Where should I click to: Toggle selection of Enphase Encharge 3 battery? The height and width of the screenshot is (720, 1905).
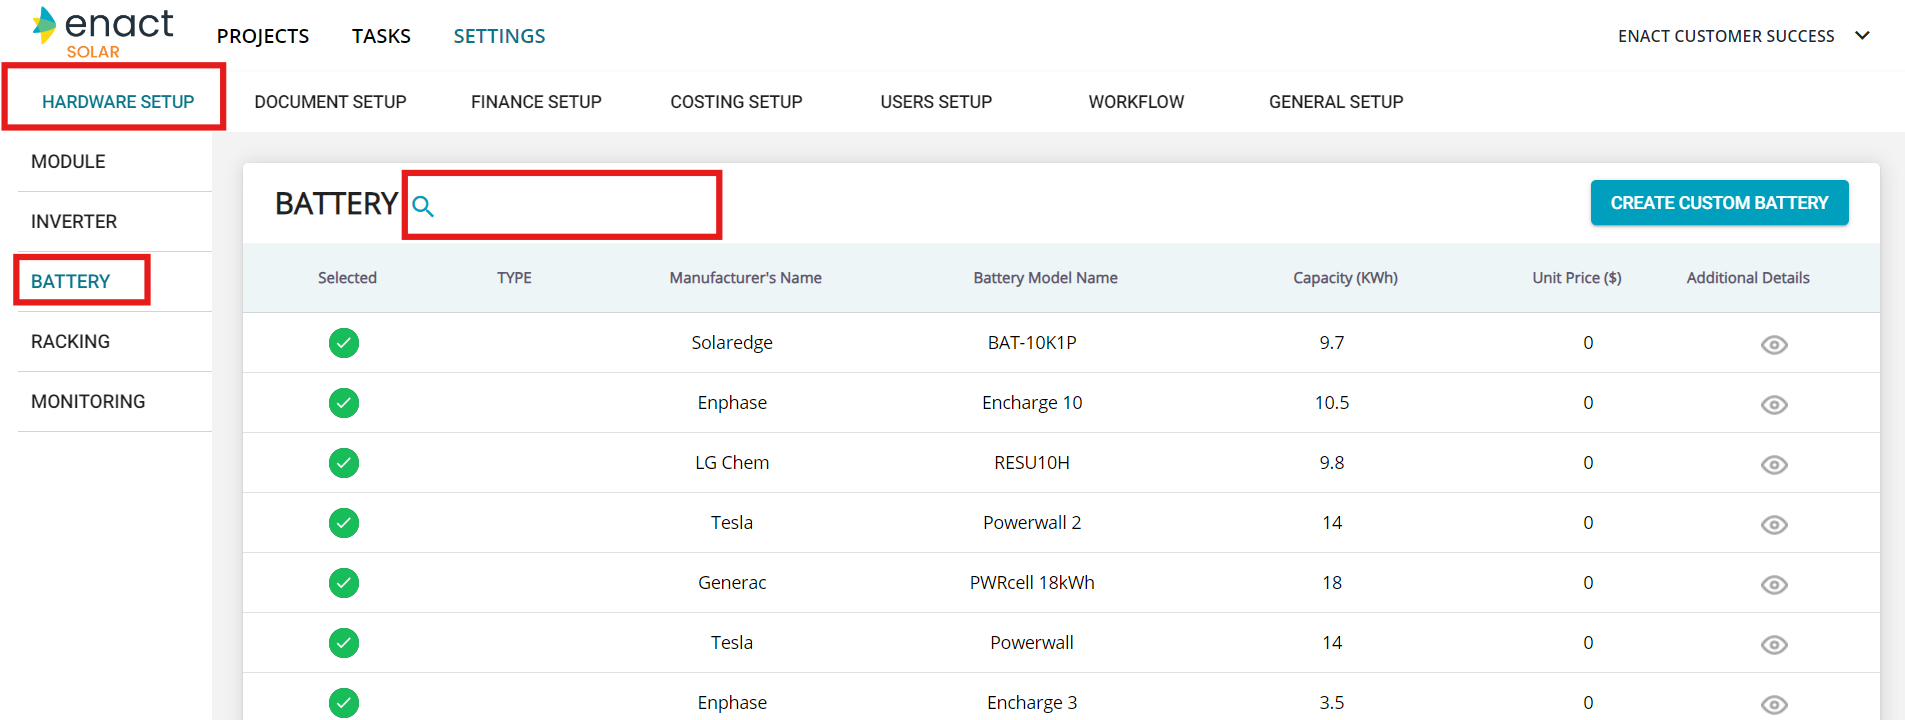pos(344,703)
